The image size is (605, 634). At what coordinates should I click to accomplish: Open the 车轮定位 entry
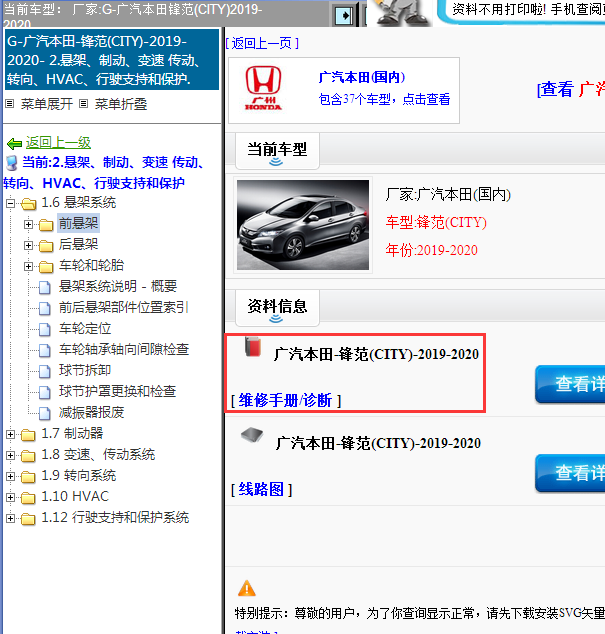[x=85, y=328]
